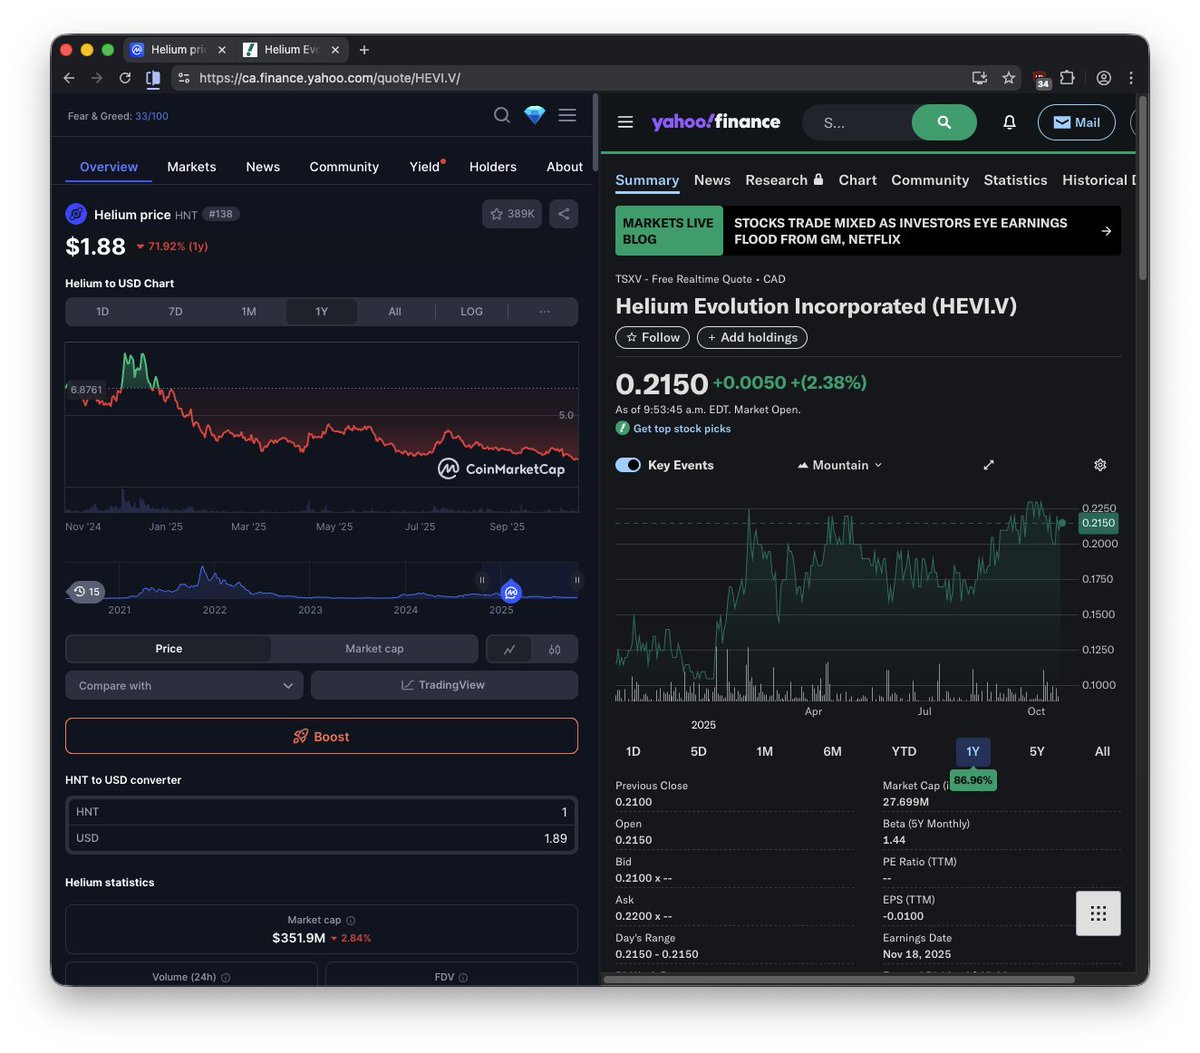Switch chart metric to Market cap
1200x1053 pixels.
pyautogui.click(x=374, y=649)
